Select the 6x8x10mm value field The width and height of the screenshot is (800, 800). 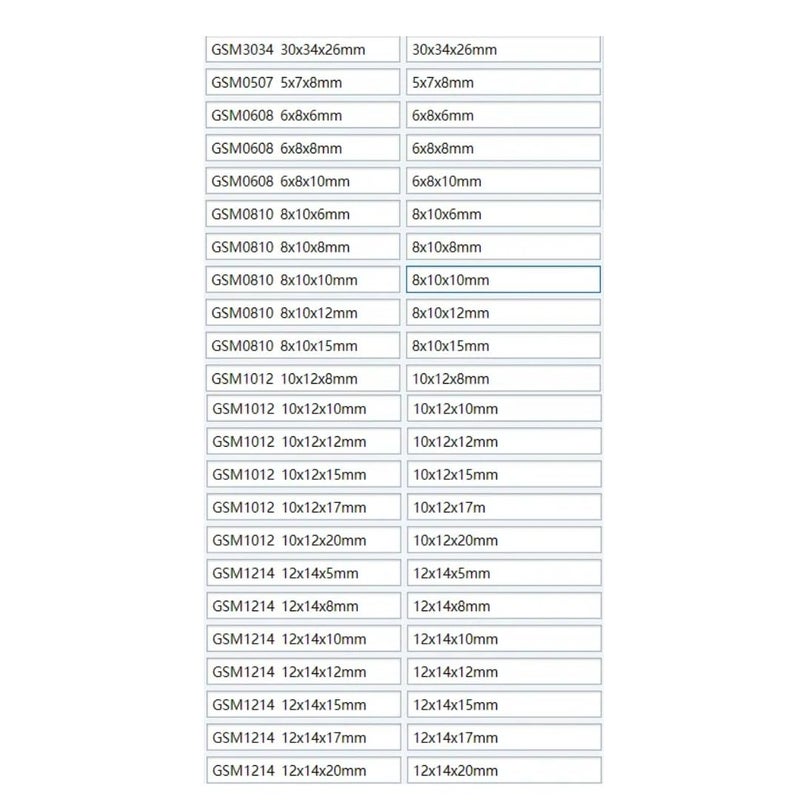point(503,181)
